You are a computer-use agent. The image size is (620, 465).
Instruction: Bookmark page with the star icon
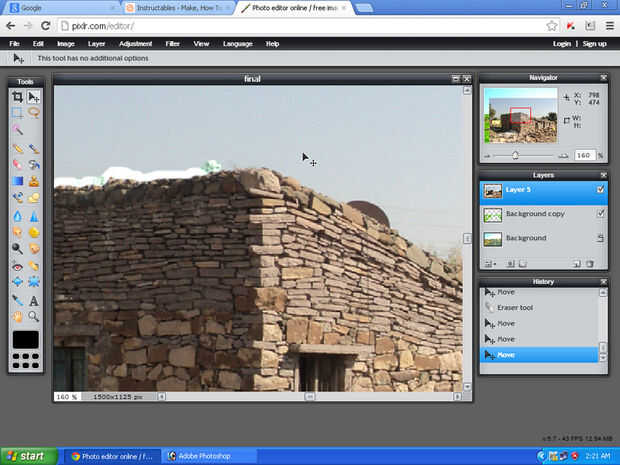552,26
